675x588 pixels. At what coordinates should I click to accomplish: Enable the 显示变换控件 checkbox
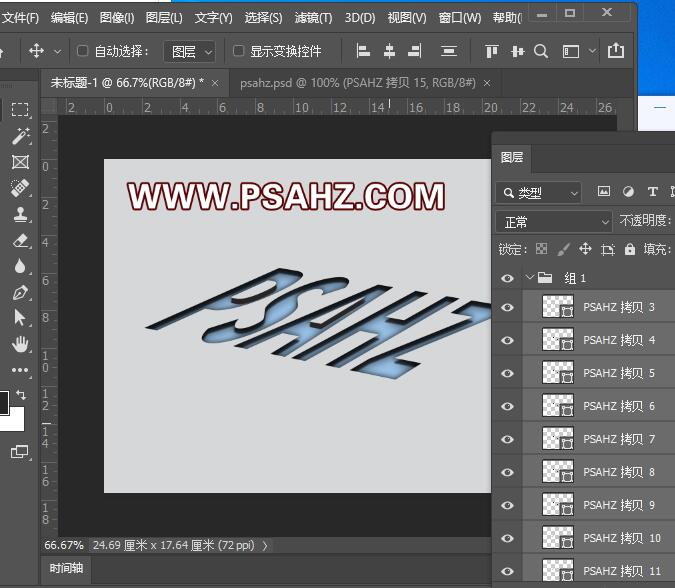coord(238,51)
